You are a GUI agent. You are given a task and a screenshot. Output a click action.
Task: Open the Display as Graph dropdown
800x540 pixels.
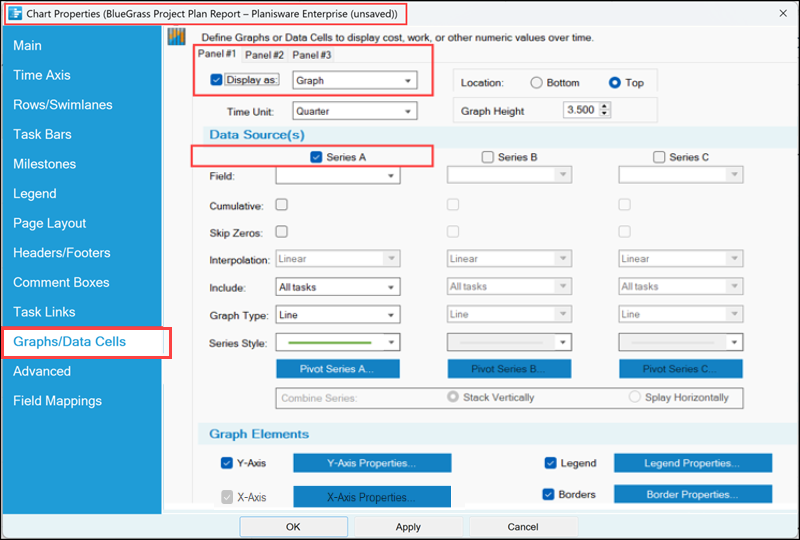coord(355,81)
